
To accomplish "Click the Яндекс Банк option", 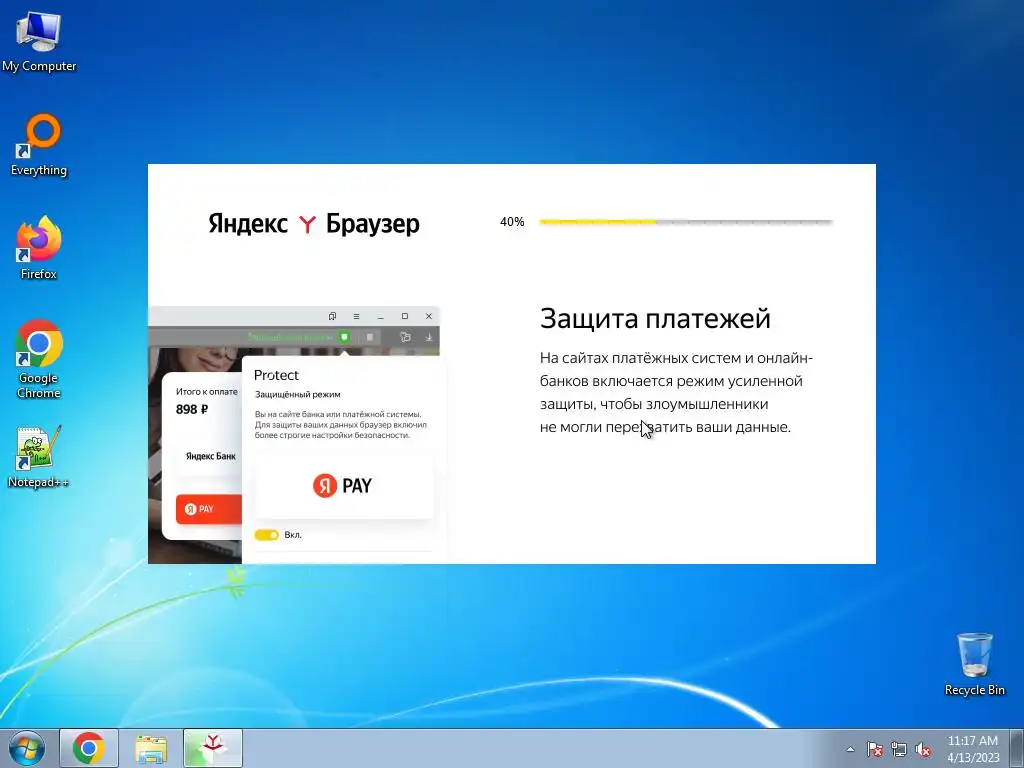I will click(209, 456).
